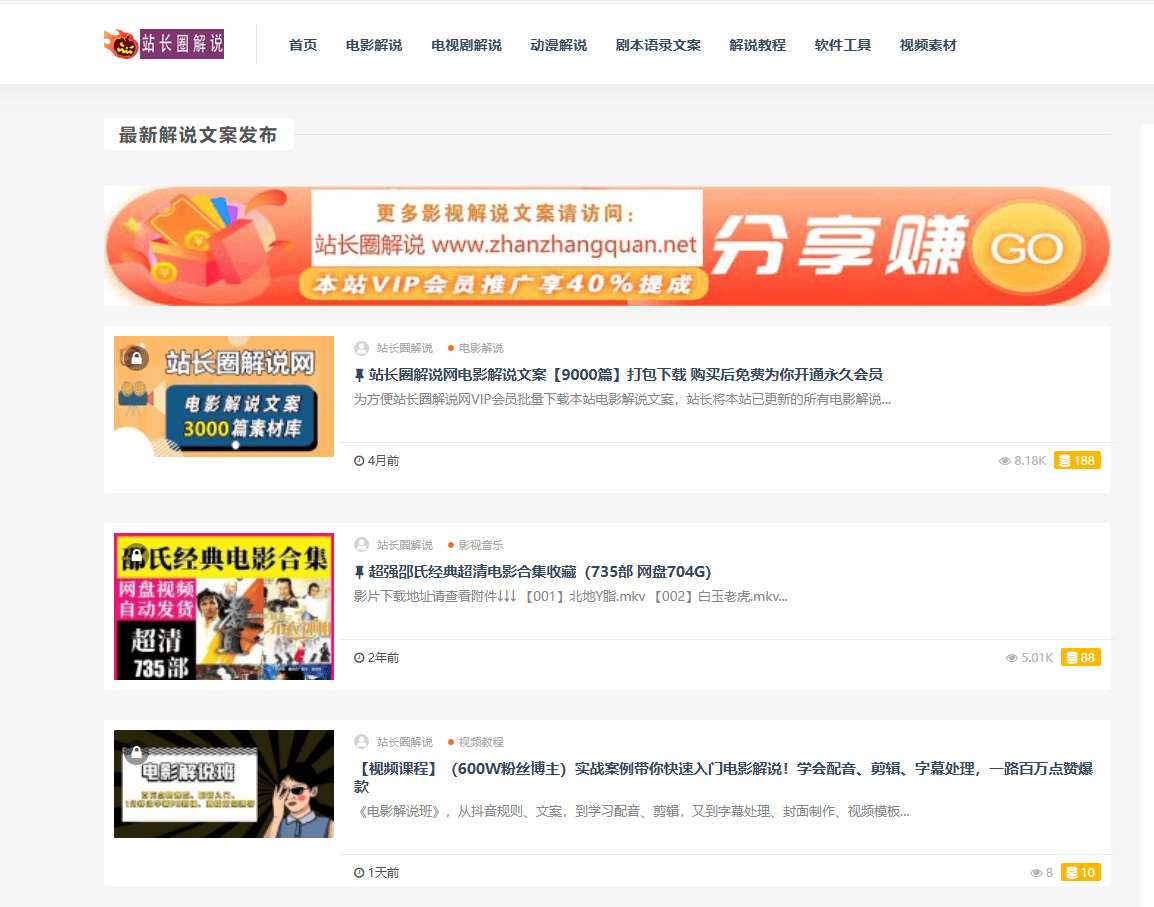Click eye view-count icon beside 8.18K

[1004, 461]
